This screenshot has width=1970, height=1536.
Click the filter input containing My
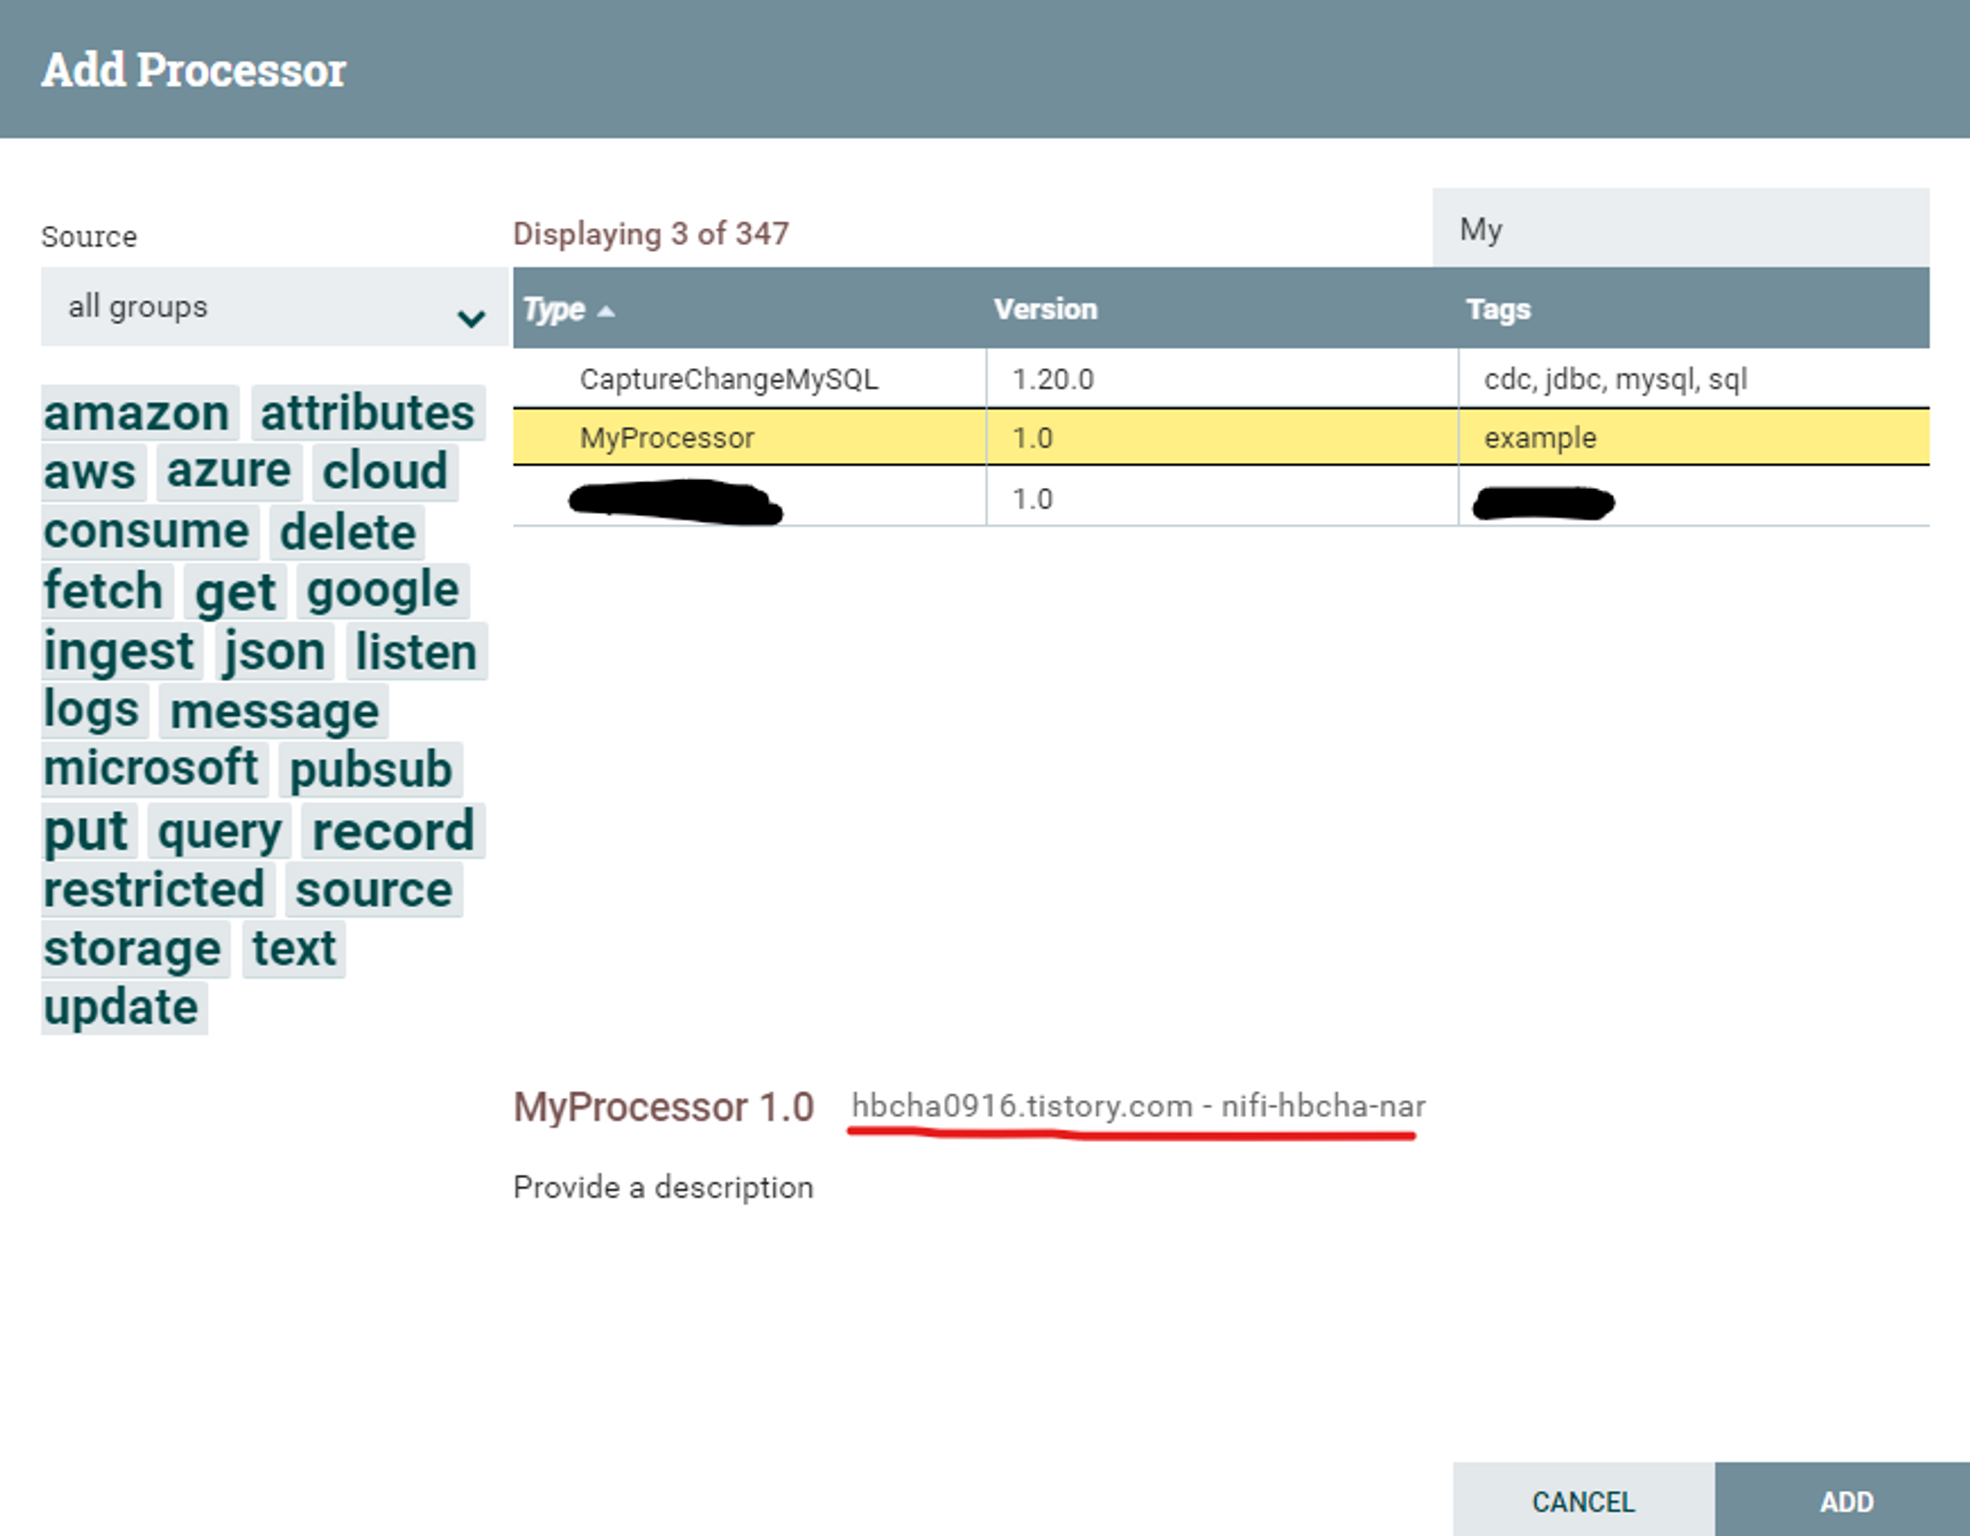point(1679,229)
